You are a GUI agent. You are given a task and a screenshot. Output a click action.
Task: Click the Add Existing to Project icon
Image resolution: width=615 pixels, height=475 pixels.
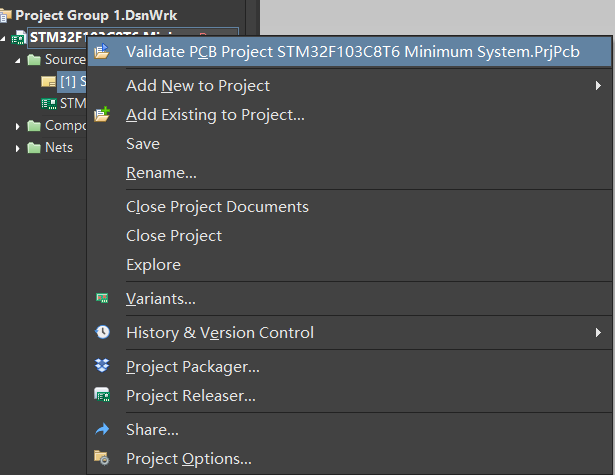[x=102, y=115]
